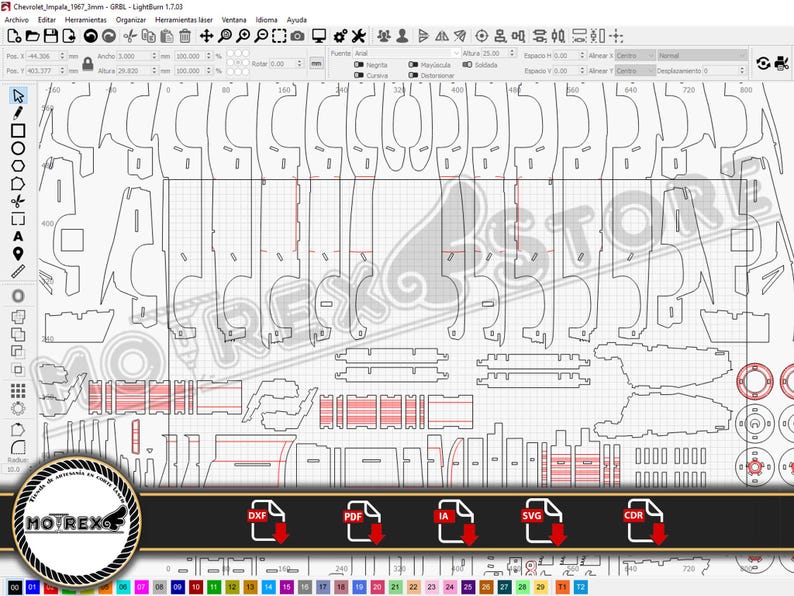Open the Herramientas láser menu

(184, 20)
